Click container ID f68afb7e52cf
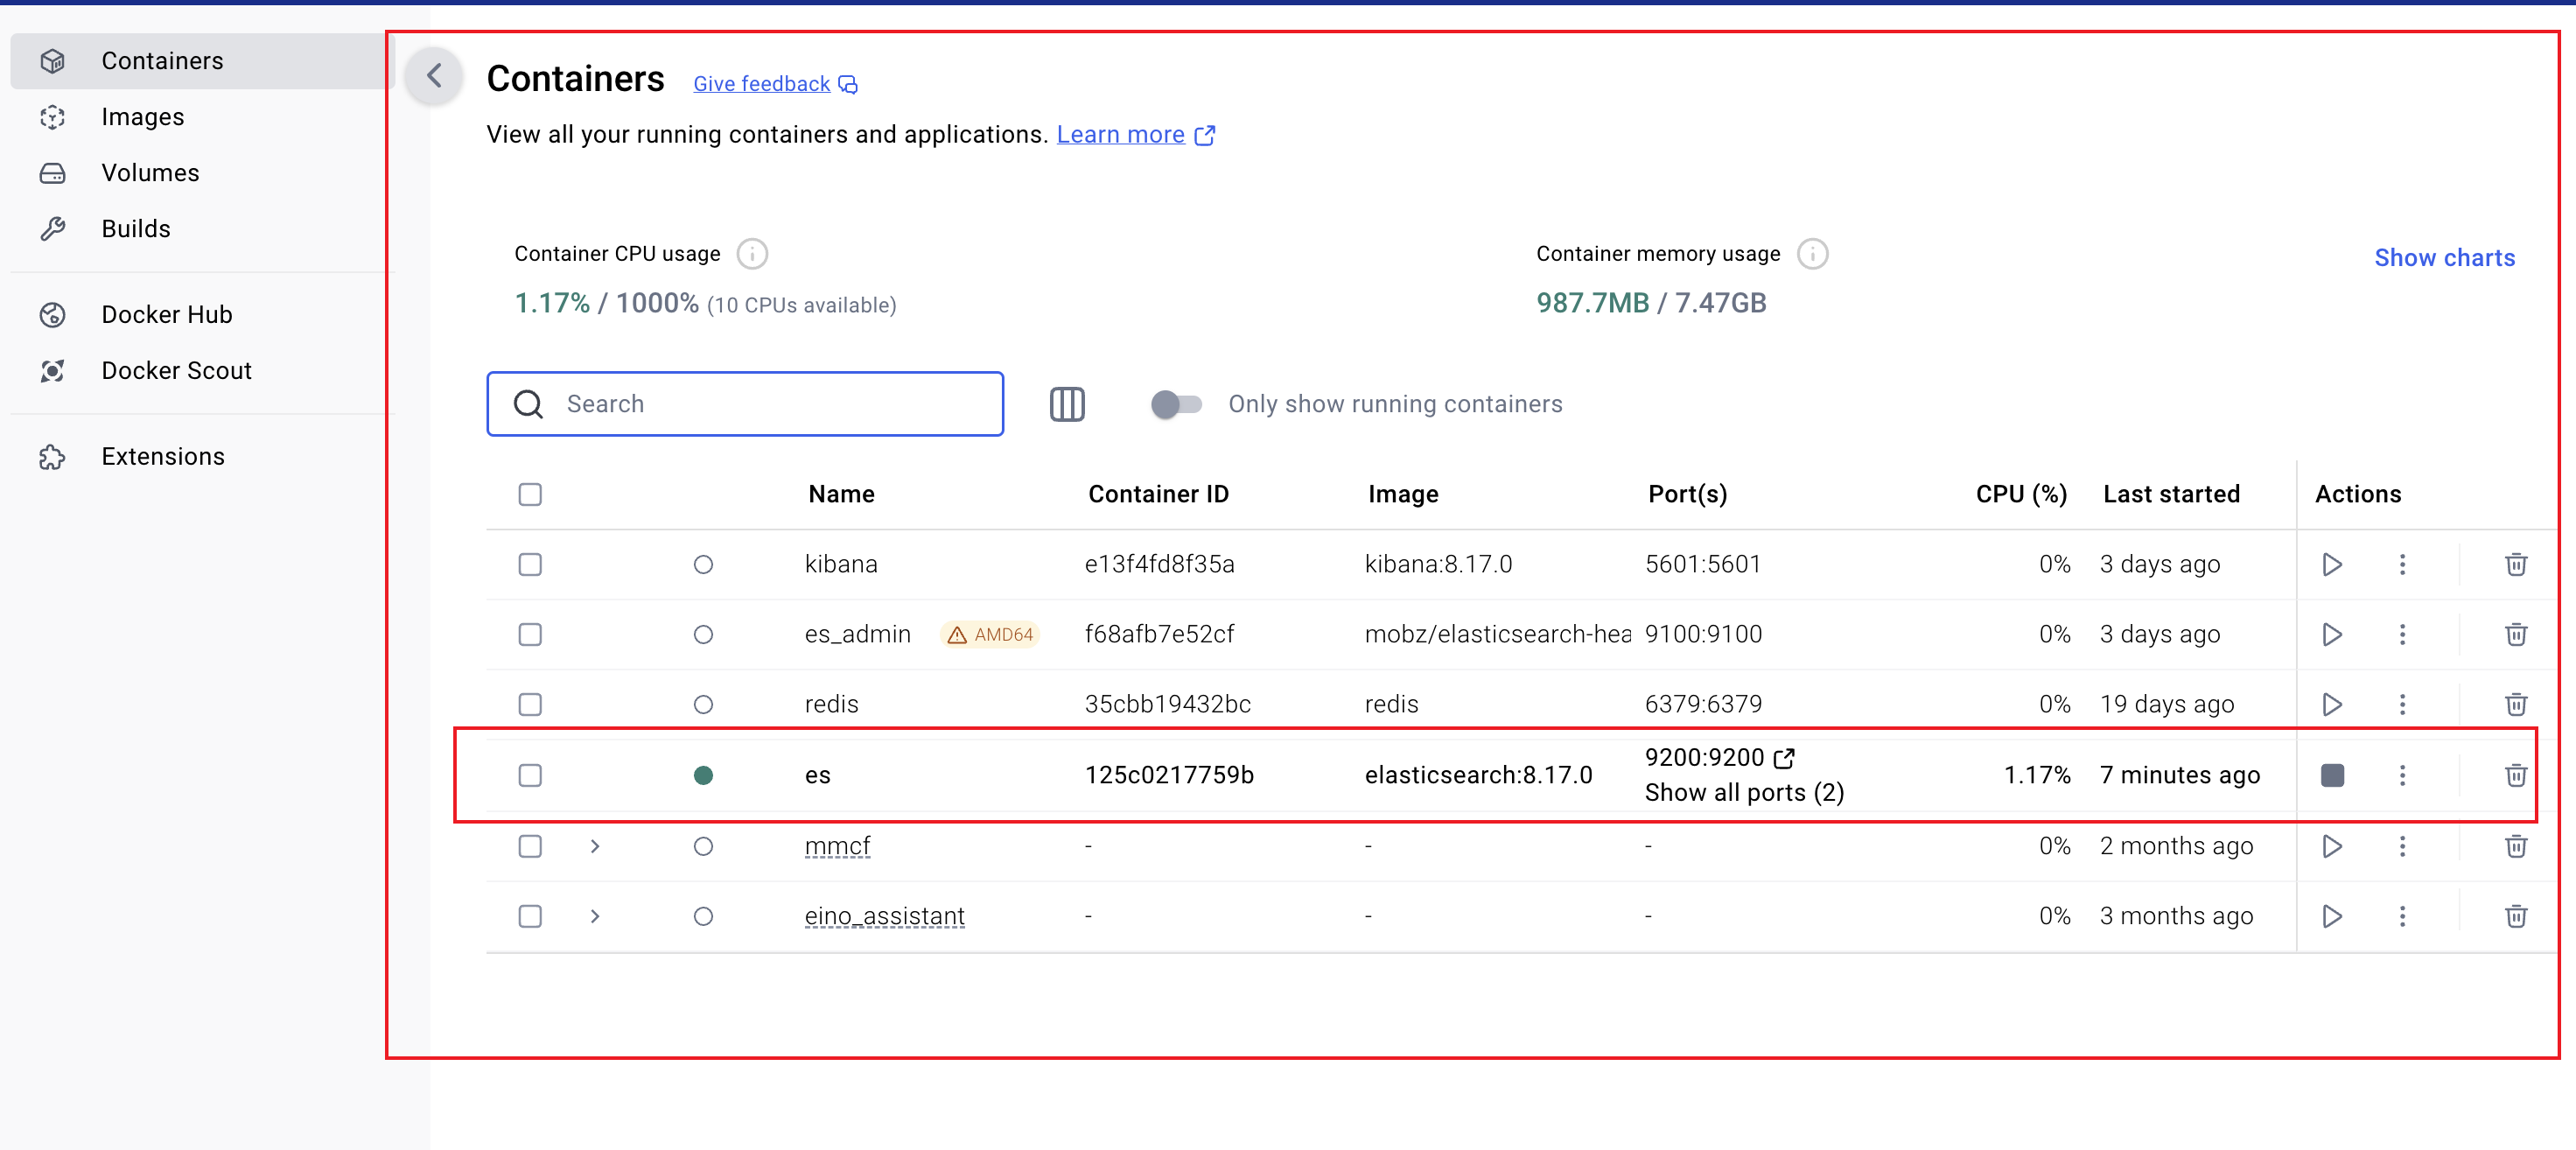 coord(1159,634)
